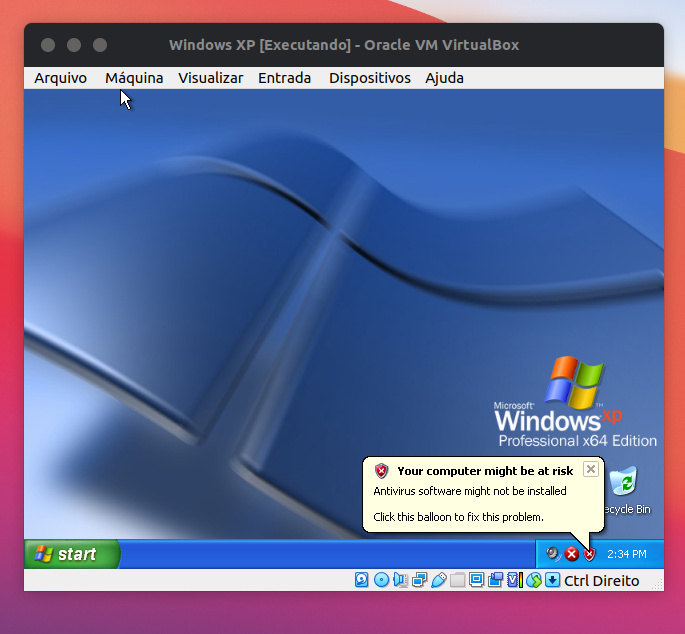Click the mouse integration status icon
This screenshot has height=634, width=685.
tap(534, 580)
